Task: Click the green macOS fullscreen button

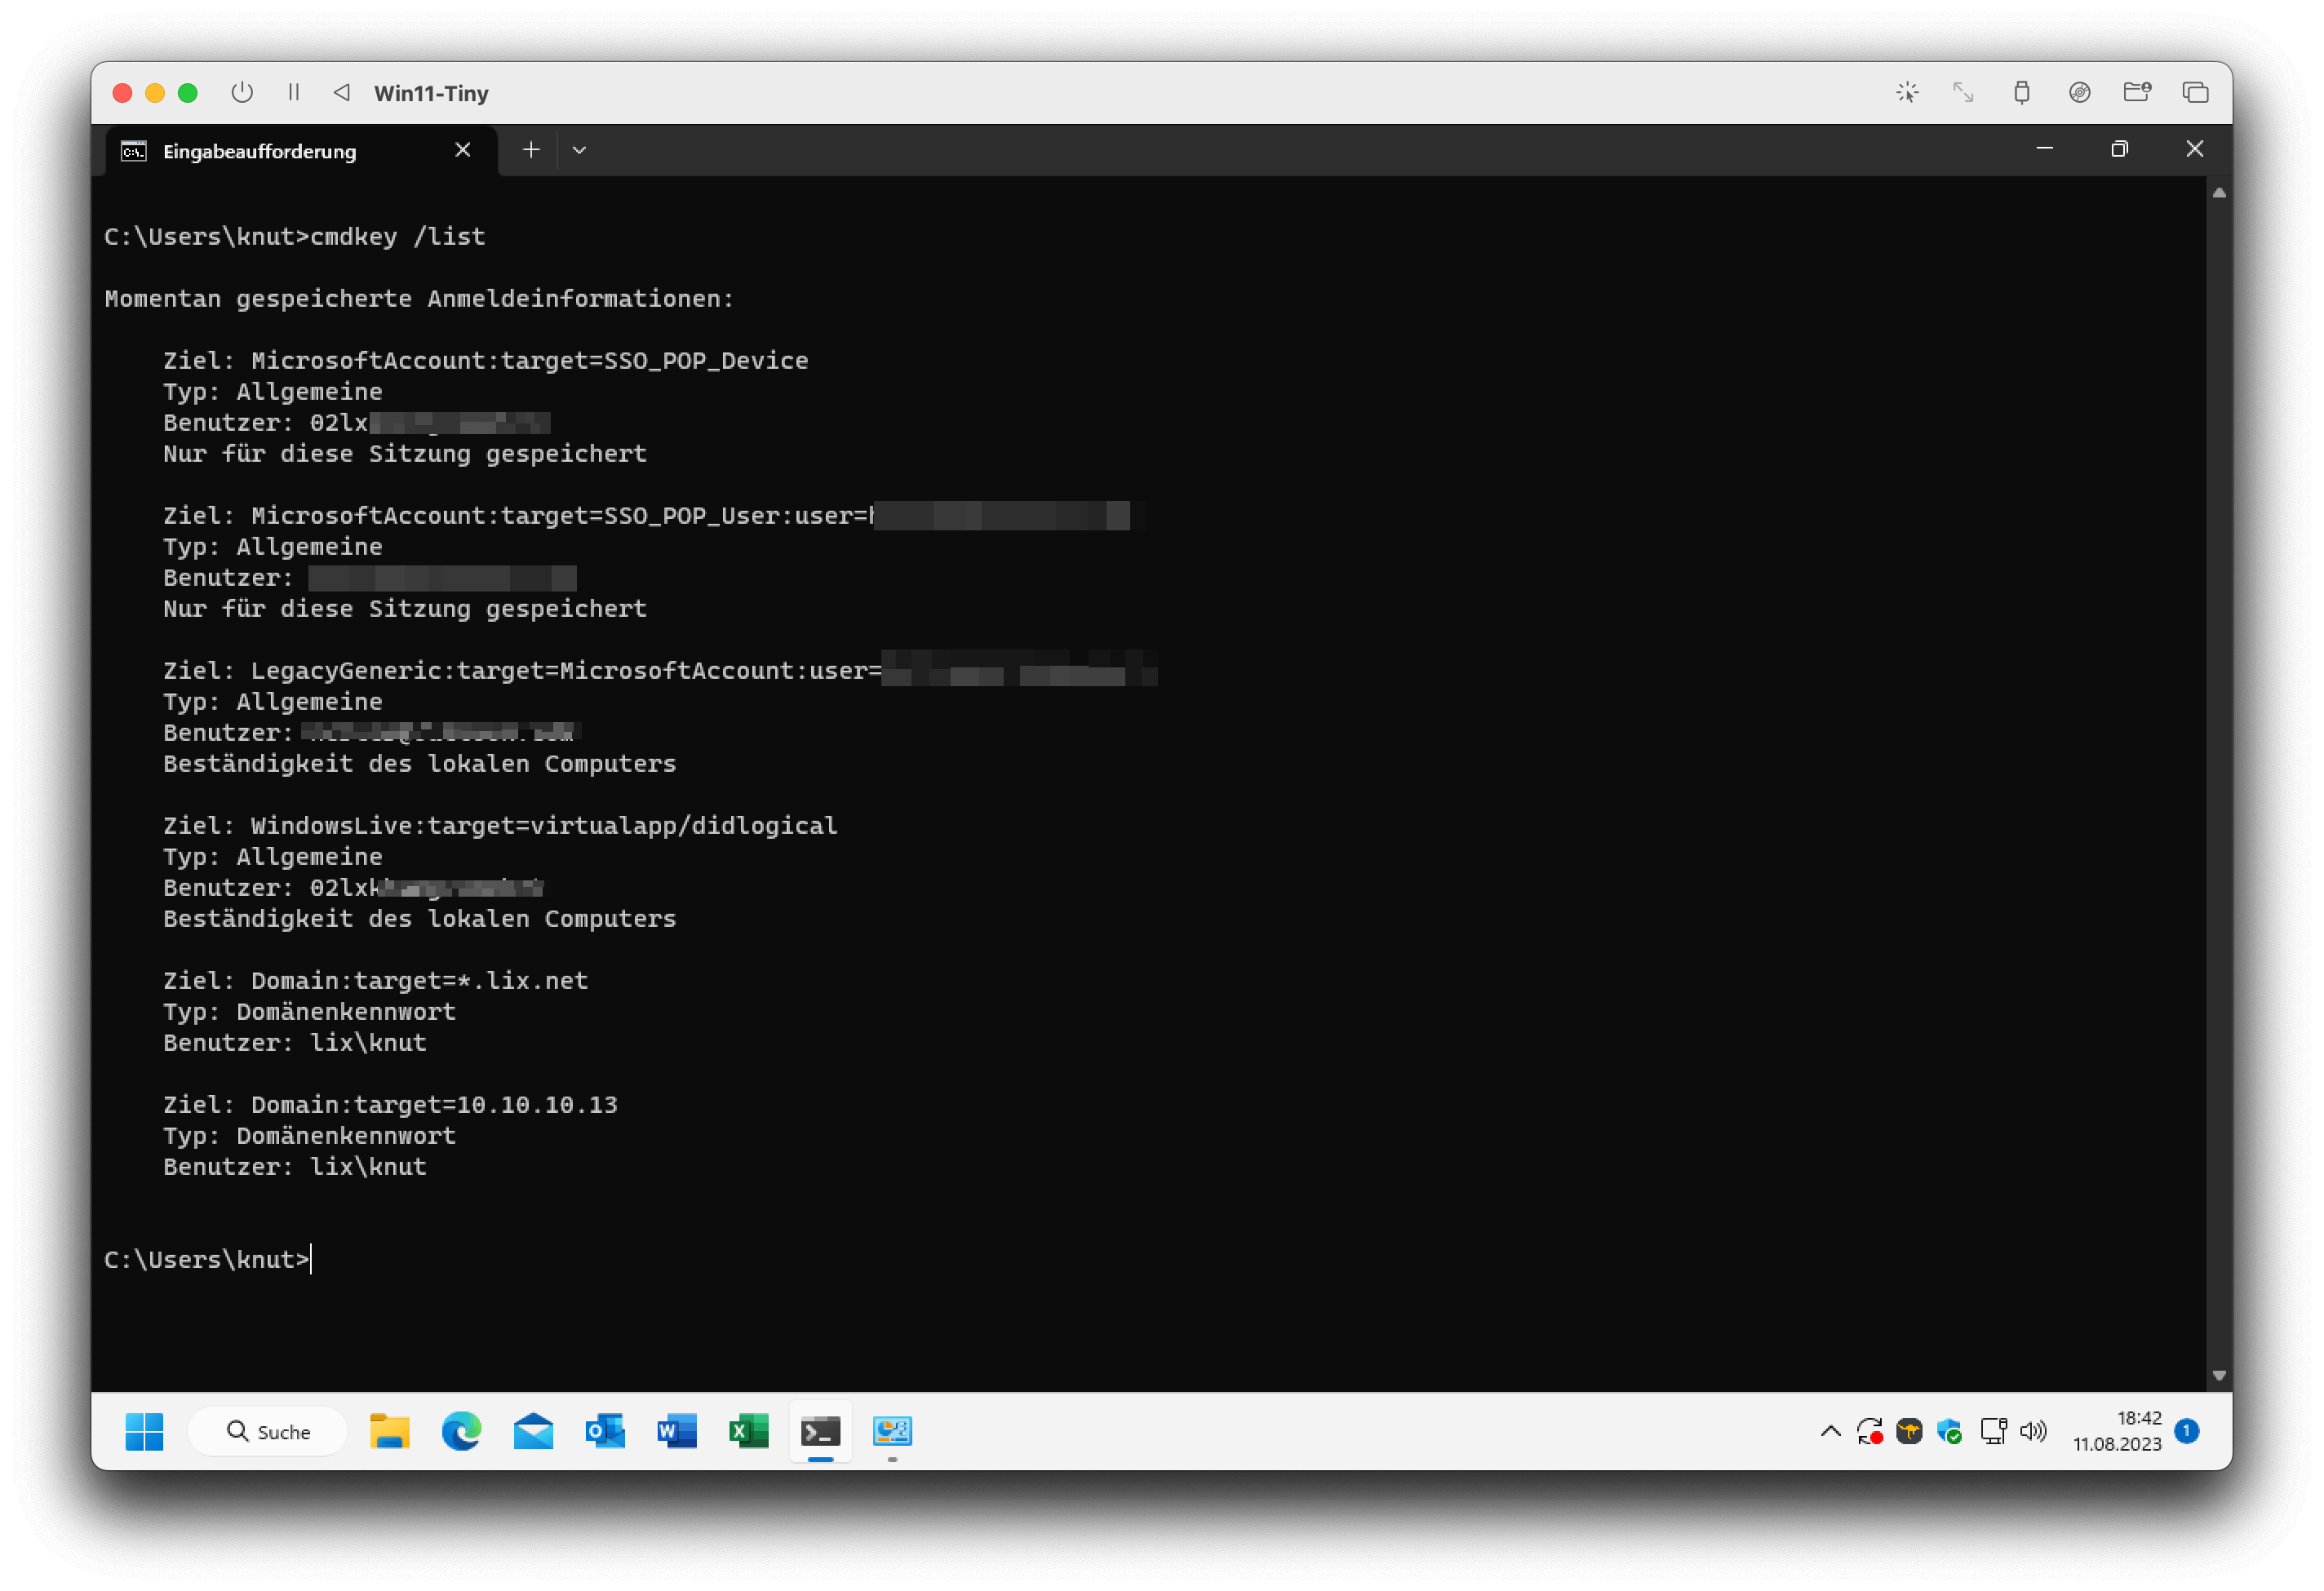Action: point(188,93)
